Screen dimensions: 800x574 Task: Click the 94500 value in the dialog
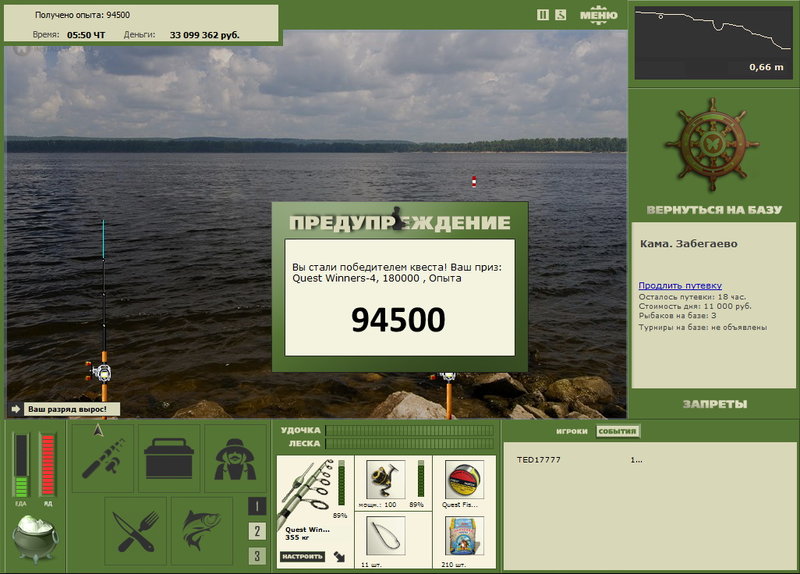pyautogui.click(x=398, y=320)
